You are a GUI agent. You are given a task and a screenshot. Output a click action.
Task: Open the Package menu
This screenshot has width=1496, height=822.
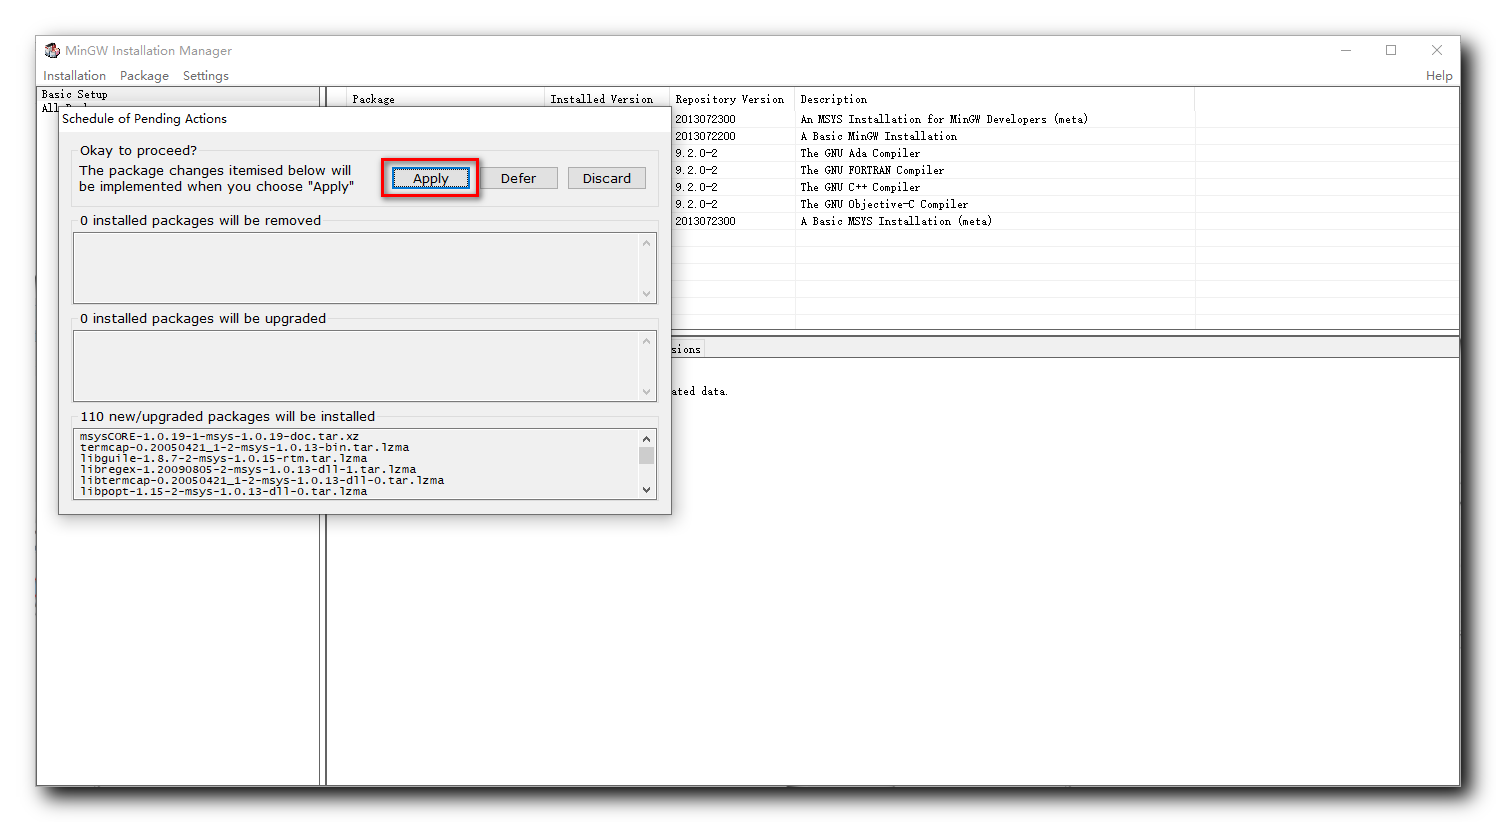tap(144, 75)
